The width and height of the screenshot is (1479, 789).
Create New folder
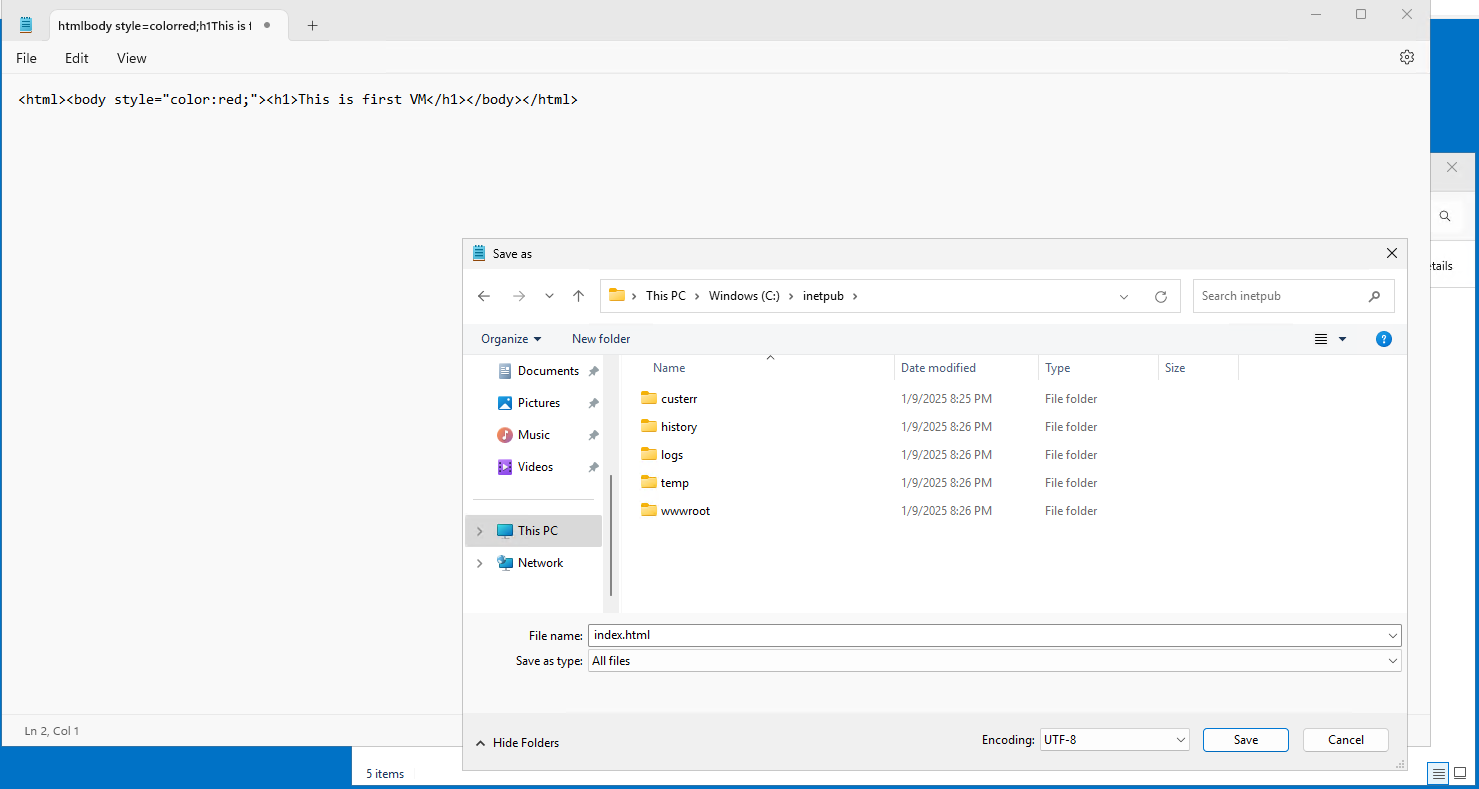601,339
